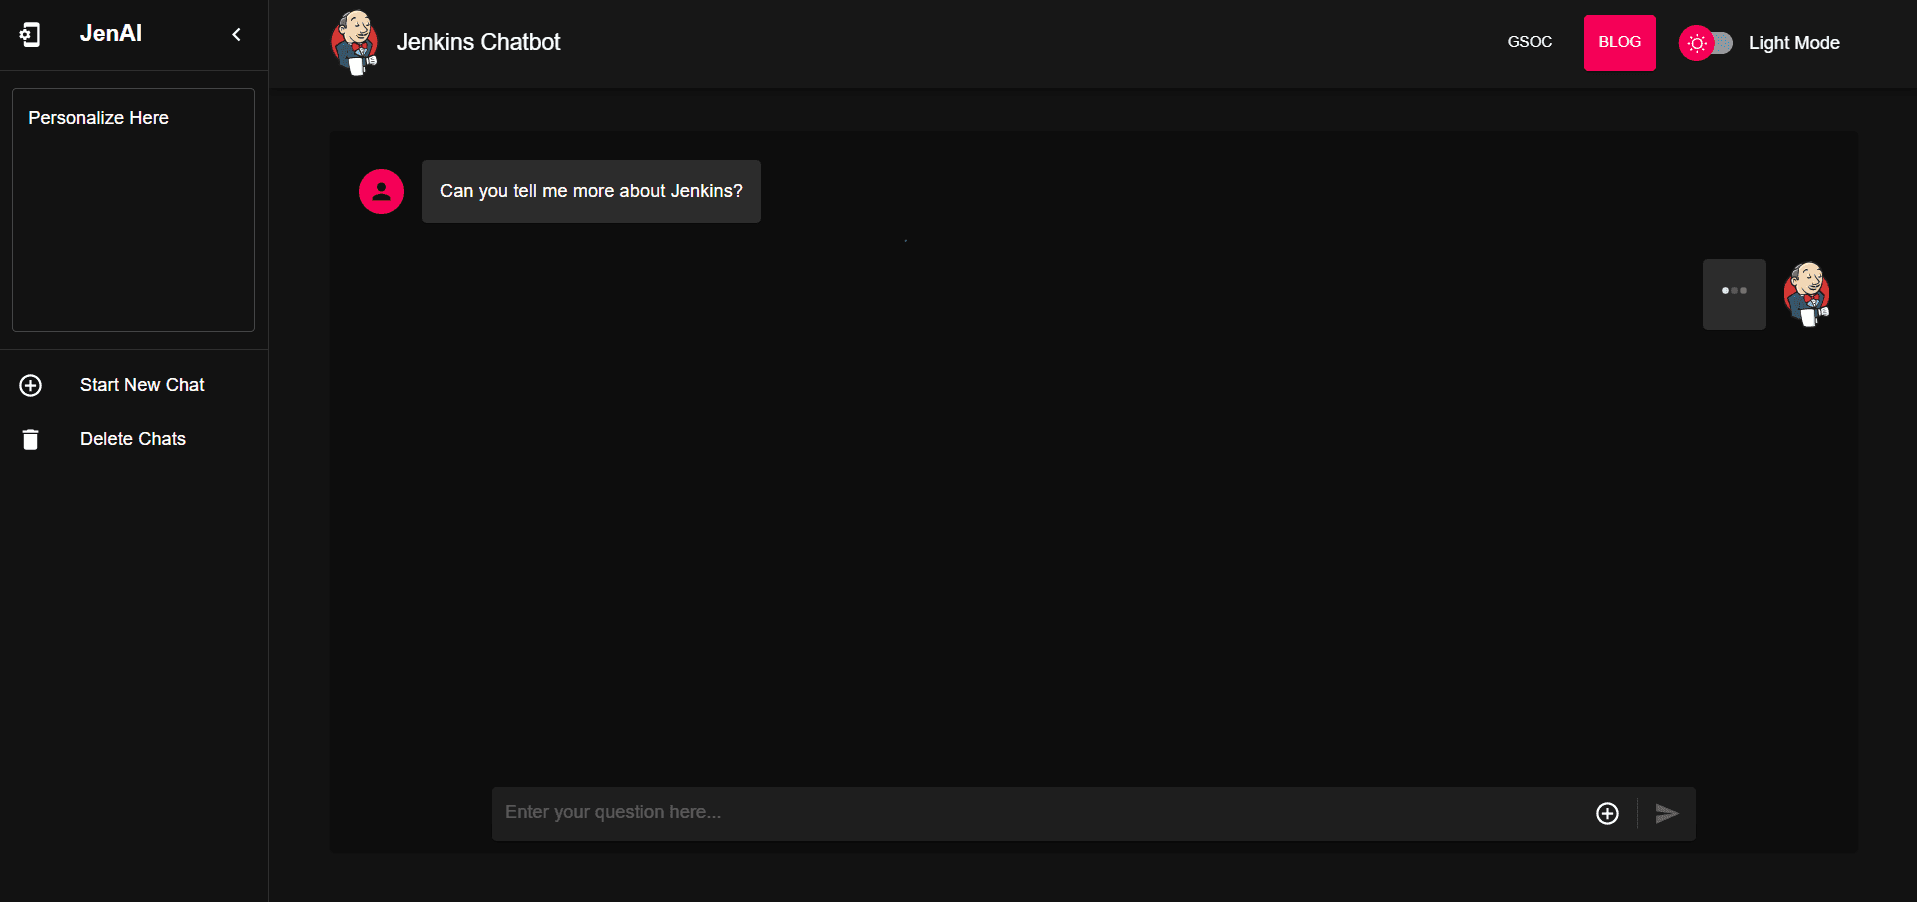Click the plus-circle icon next to Start New Chat
This screenshot has width=1917, height=902.
pyautogui.click(x=31, y=385)
